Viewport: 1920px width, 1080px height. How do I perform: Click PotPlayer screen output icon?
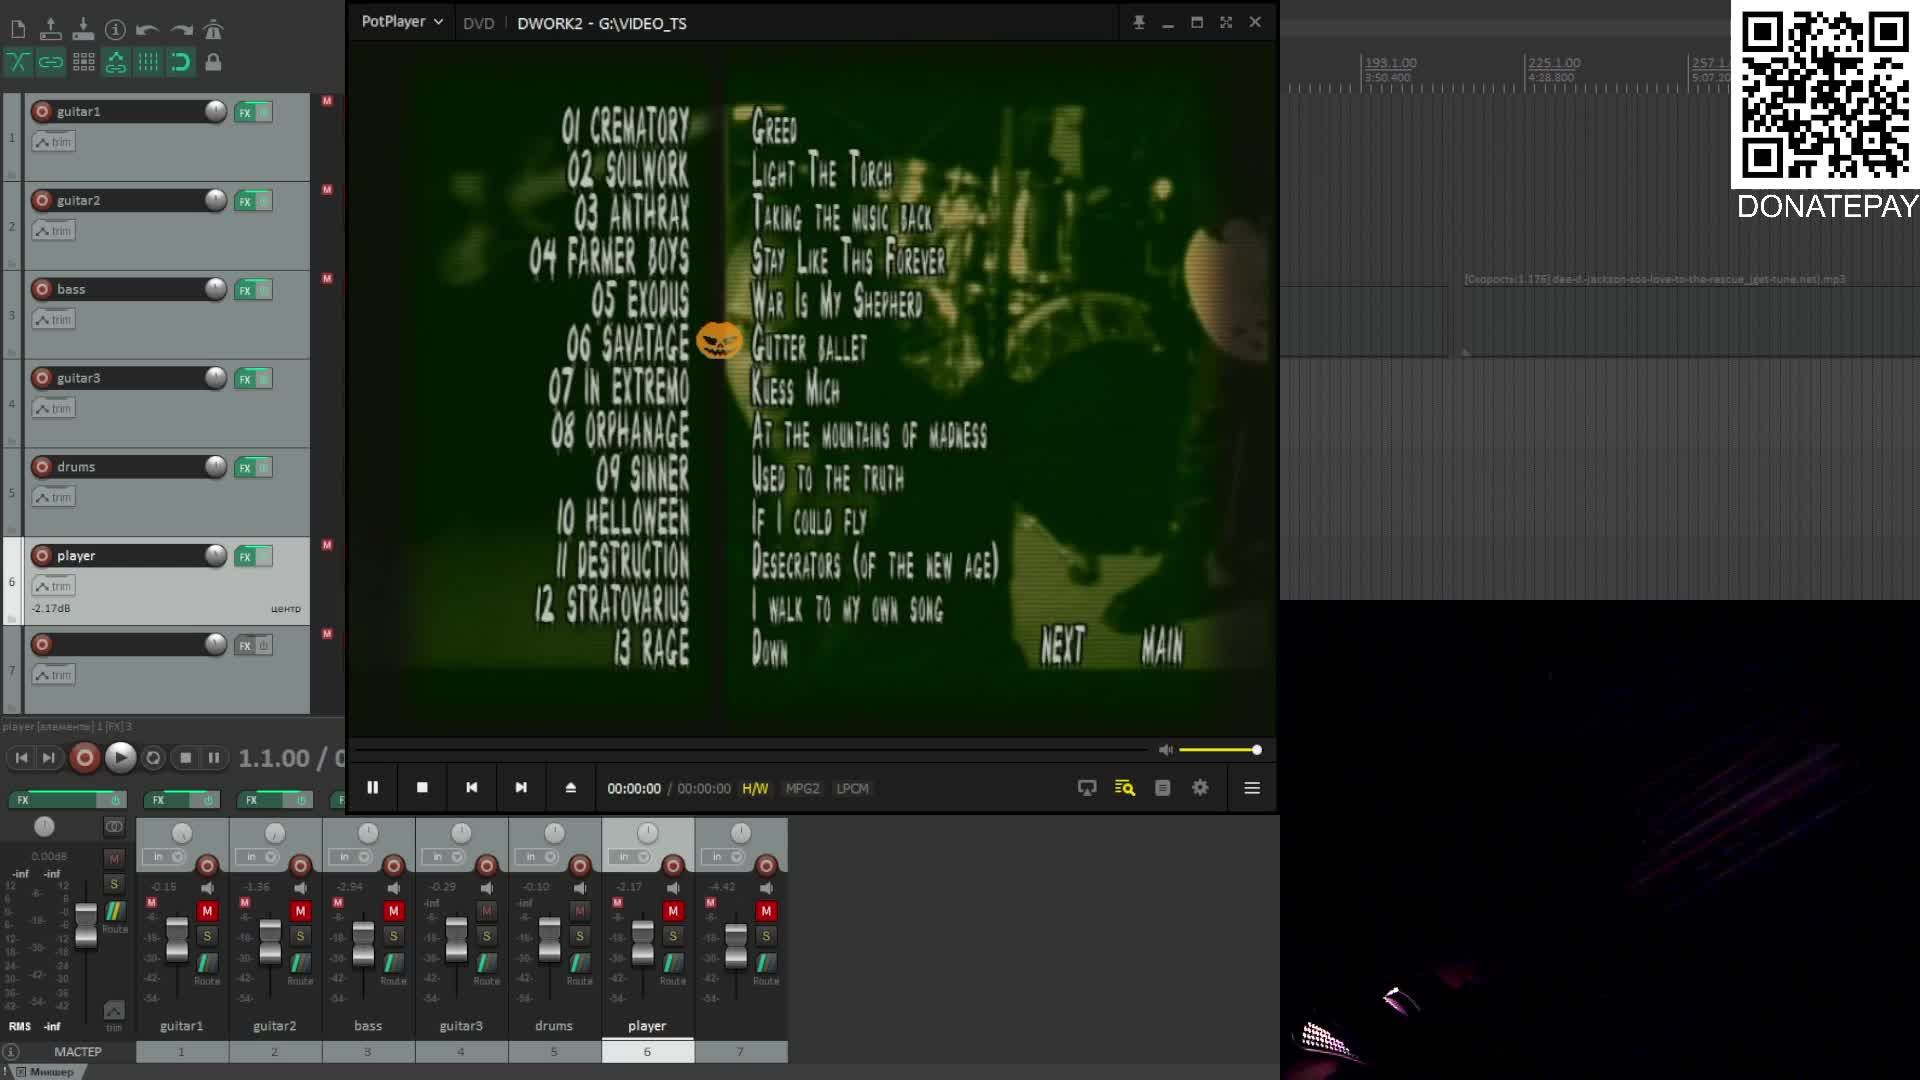[1087, 788]
